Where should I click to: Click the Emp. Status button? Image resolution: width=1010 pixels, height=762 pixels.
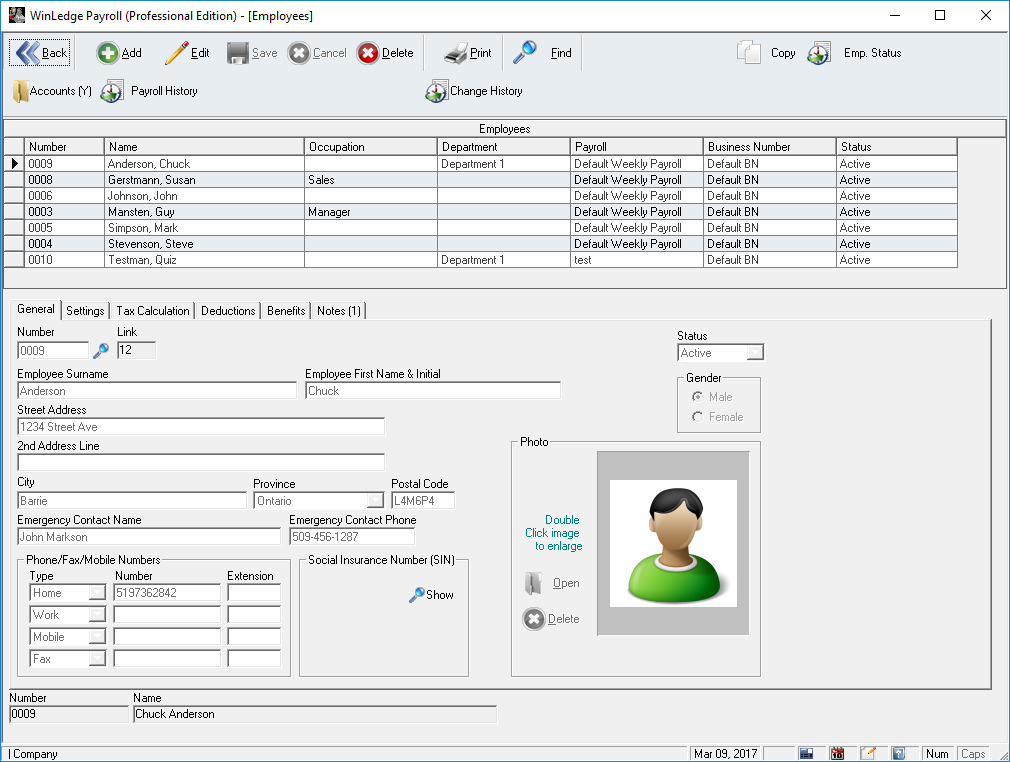[x=819, y=53]
